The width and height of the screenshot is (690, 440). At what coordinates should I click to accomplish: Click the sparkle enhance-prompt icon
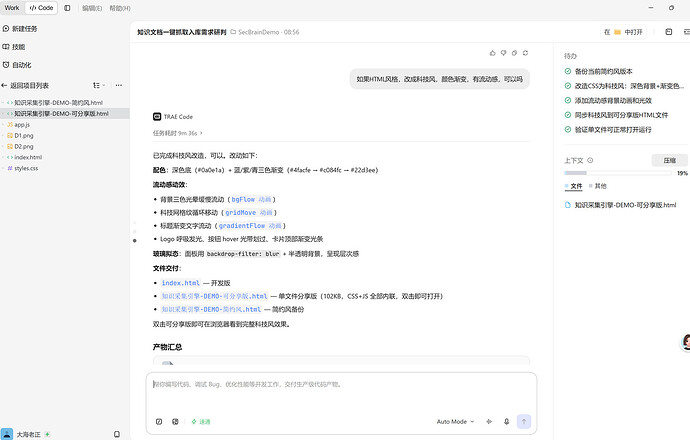(x=489, y=422)
